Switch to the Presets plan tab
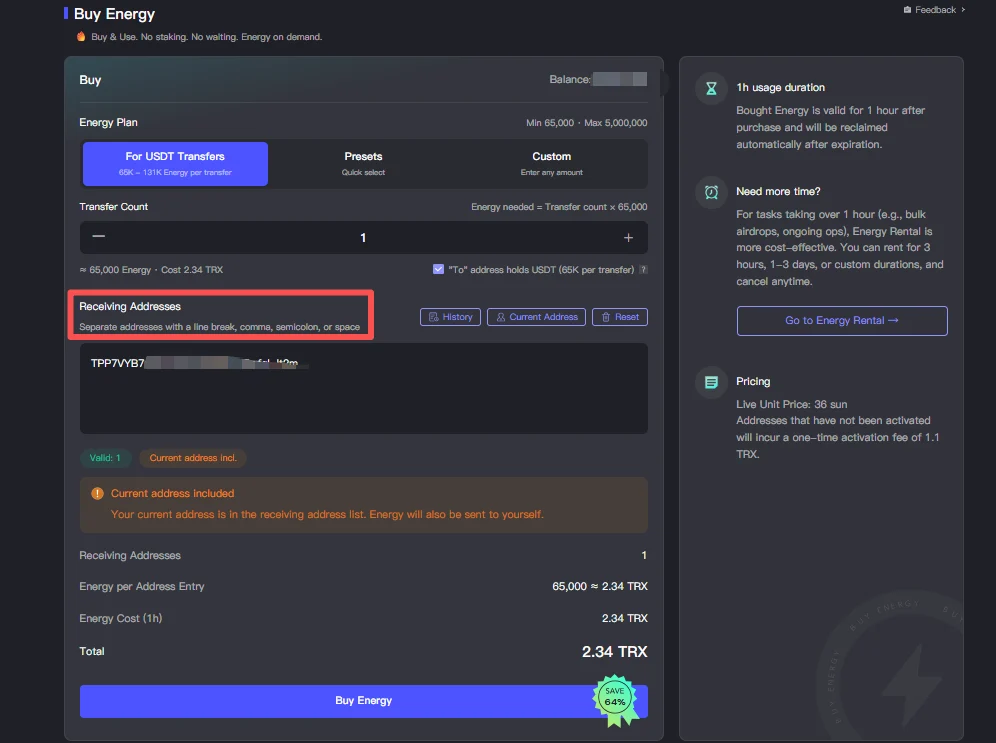 point(363,164)
